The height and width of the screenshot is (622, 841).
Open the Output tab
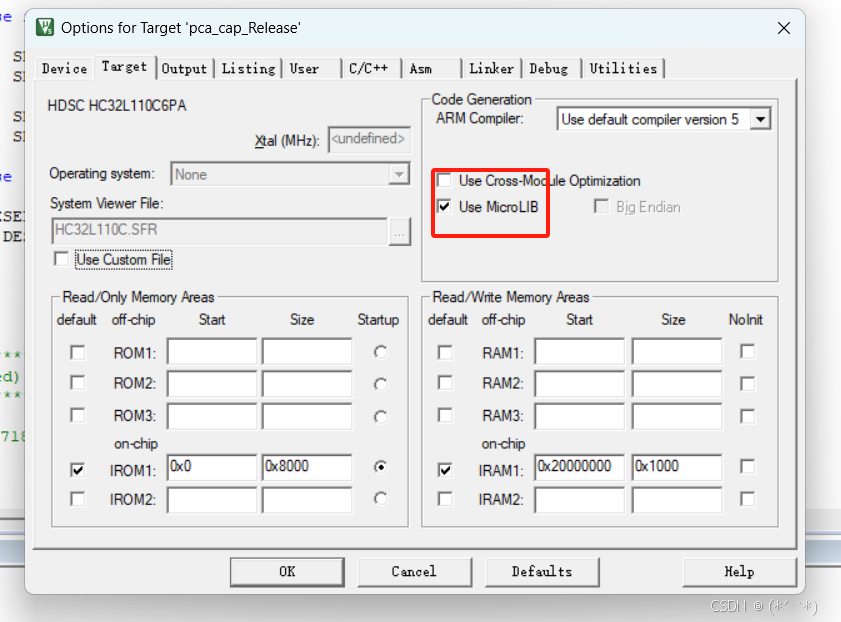[184, 69]
